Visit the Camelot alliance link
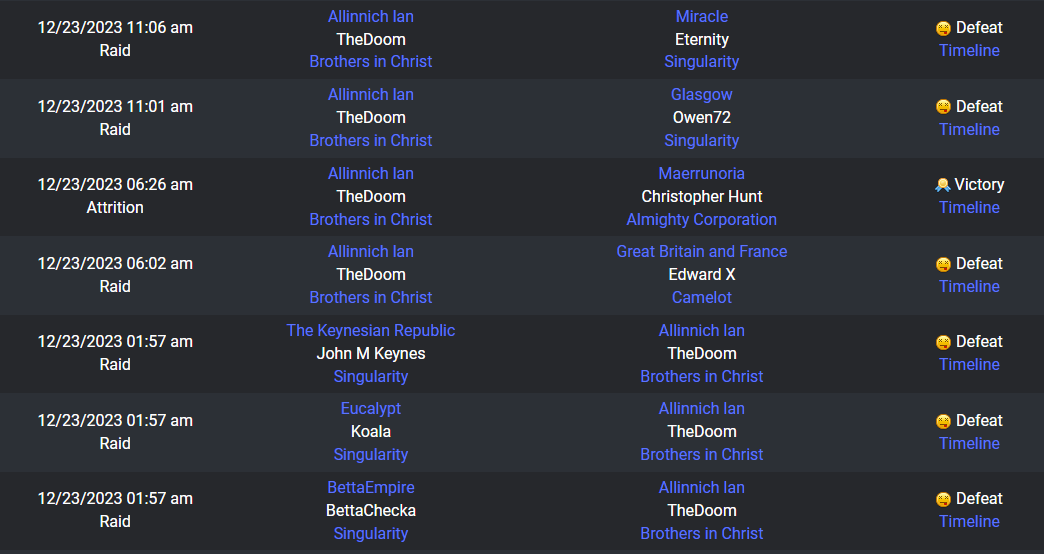Screen dimensions: 1044x554 point(702,298)
